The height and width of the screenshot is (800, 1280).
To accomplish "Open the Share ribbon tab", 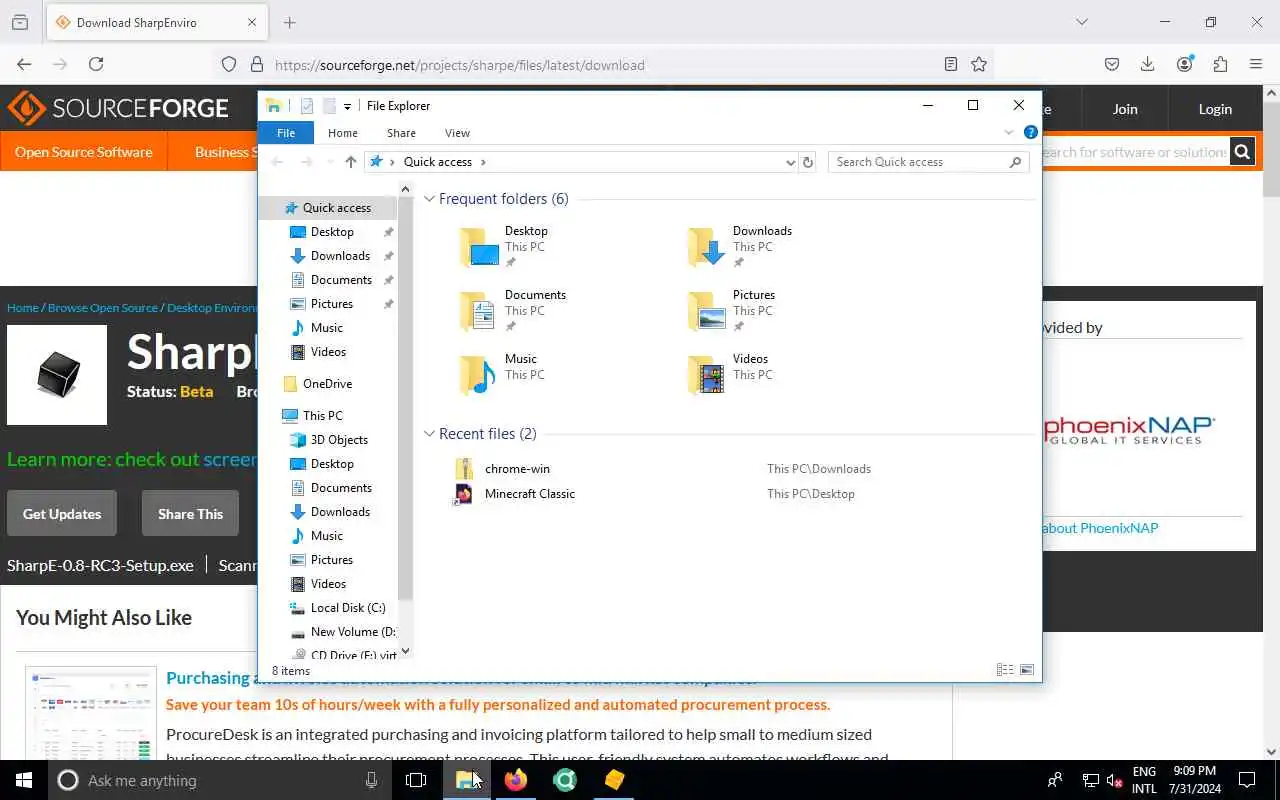I will [401, 133].
